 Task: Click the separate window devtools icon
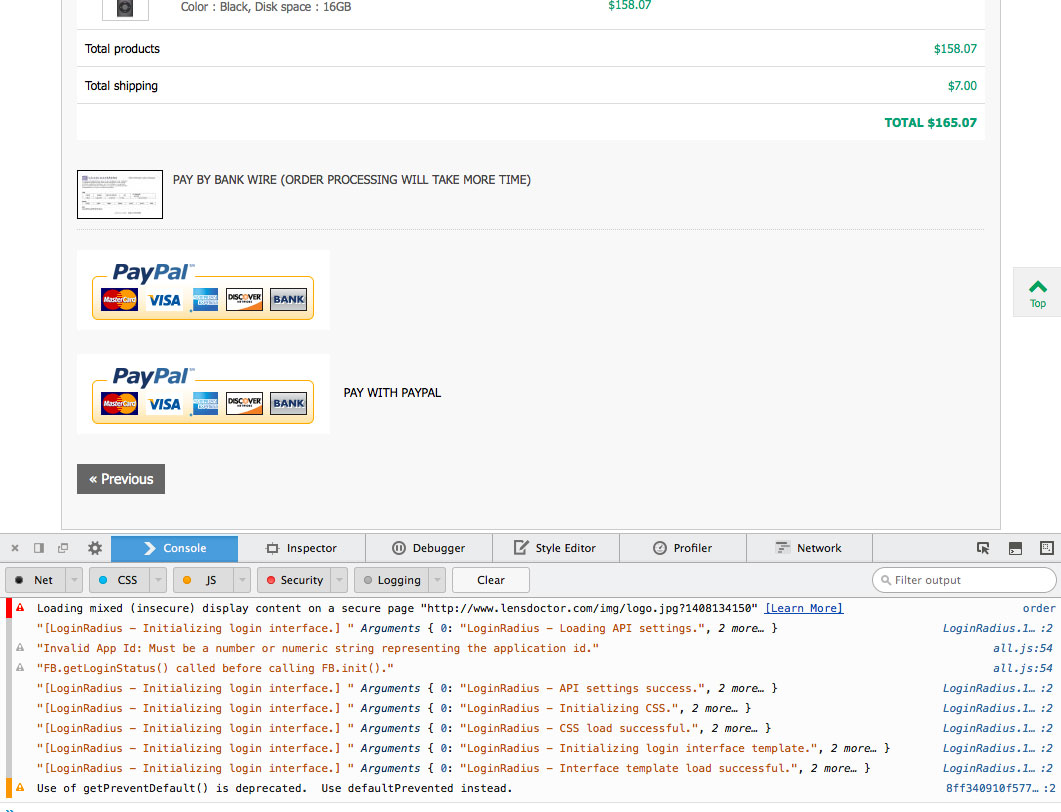(63, 548)
